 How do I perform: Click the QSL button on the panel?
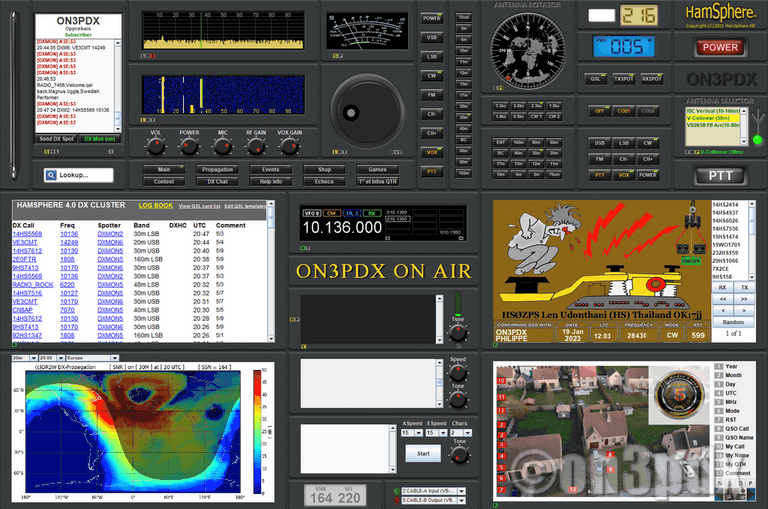[596, 78]
